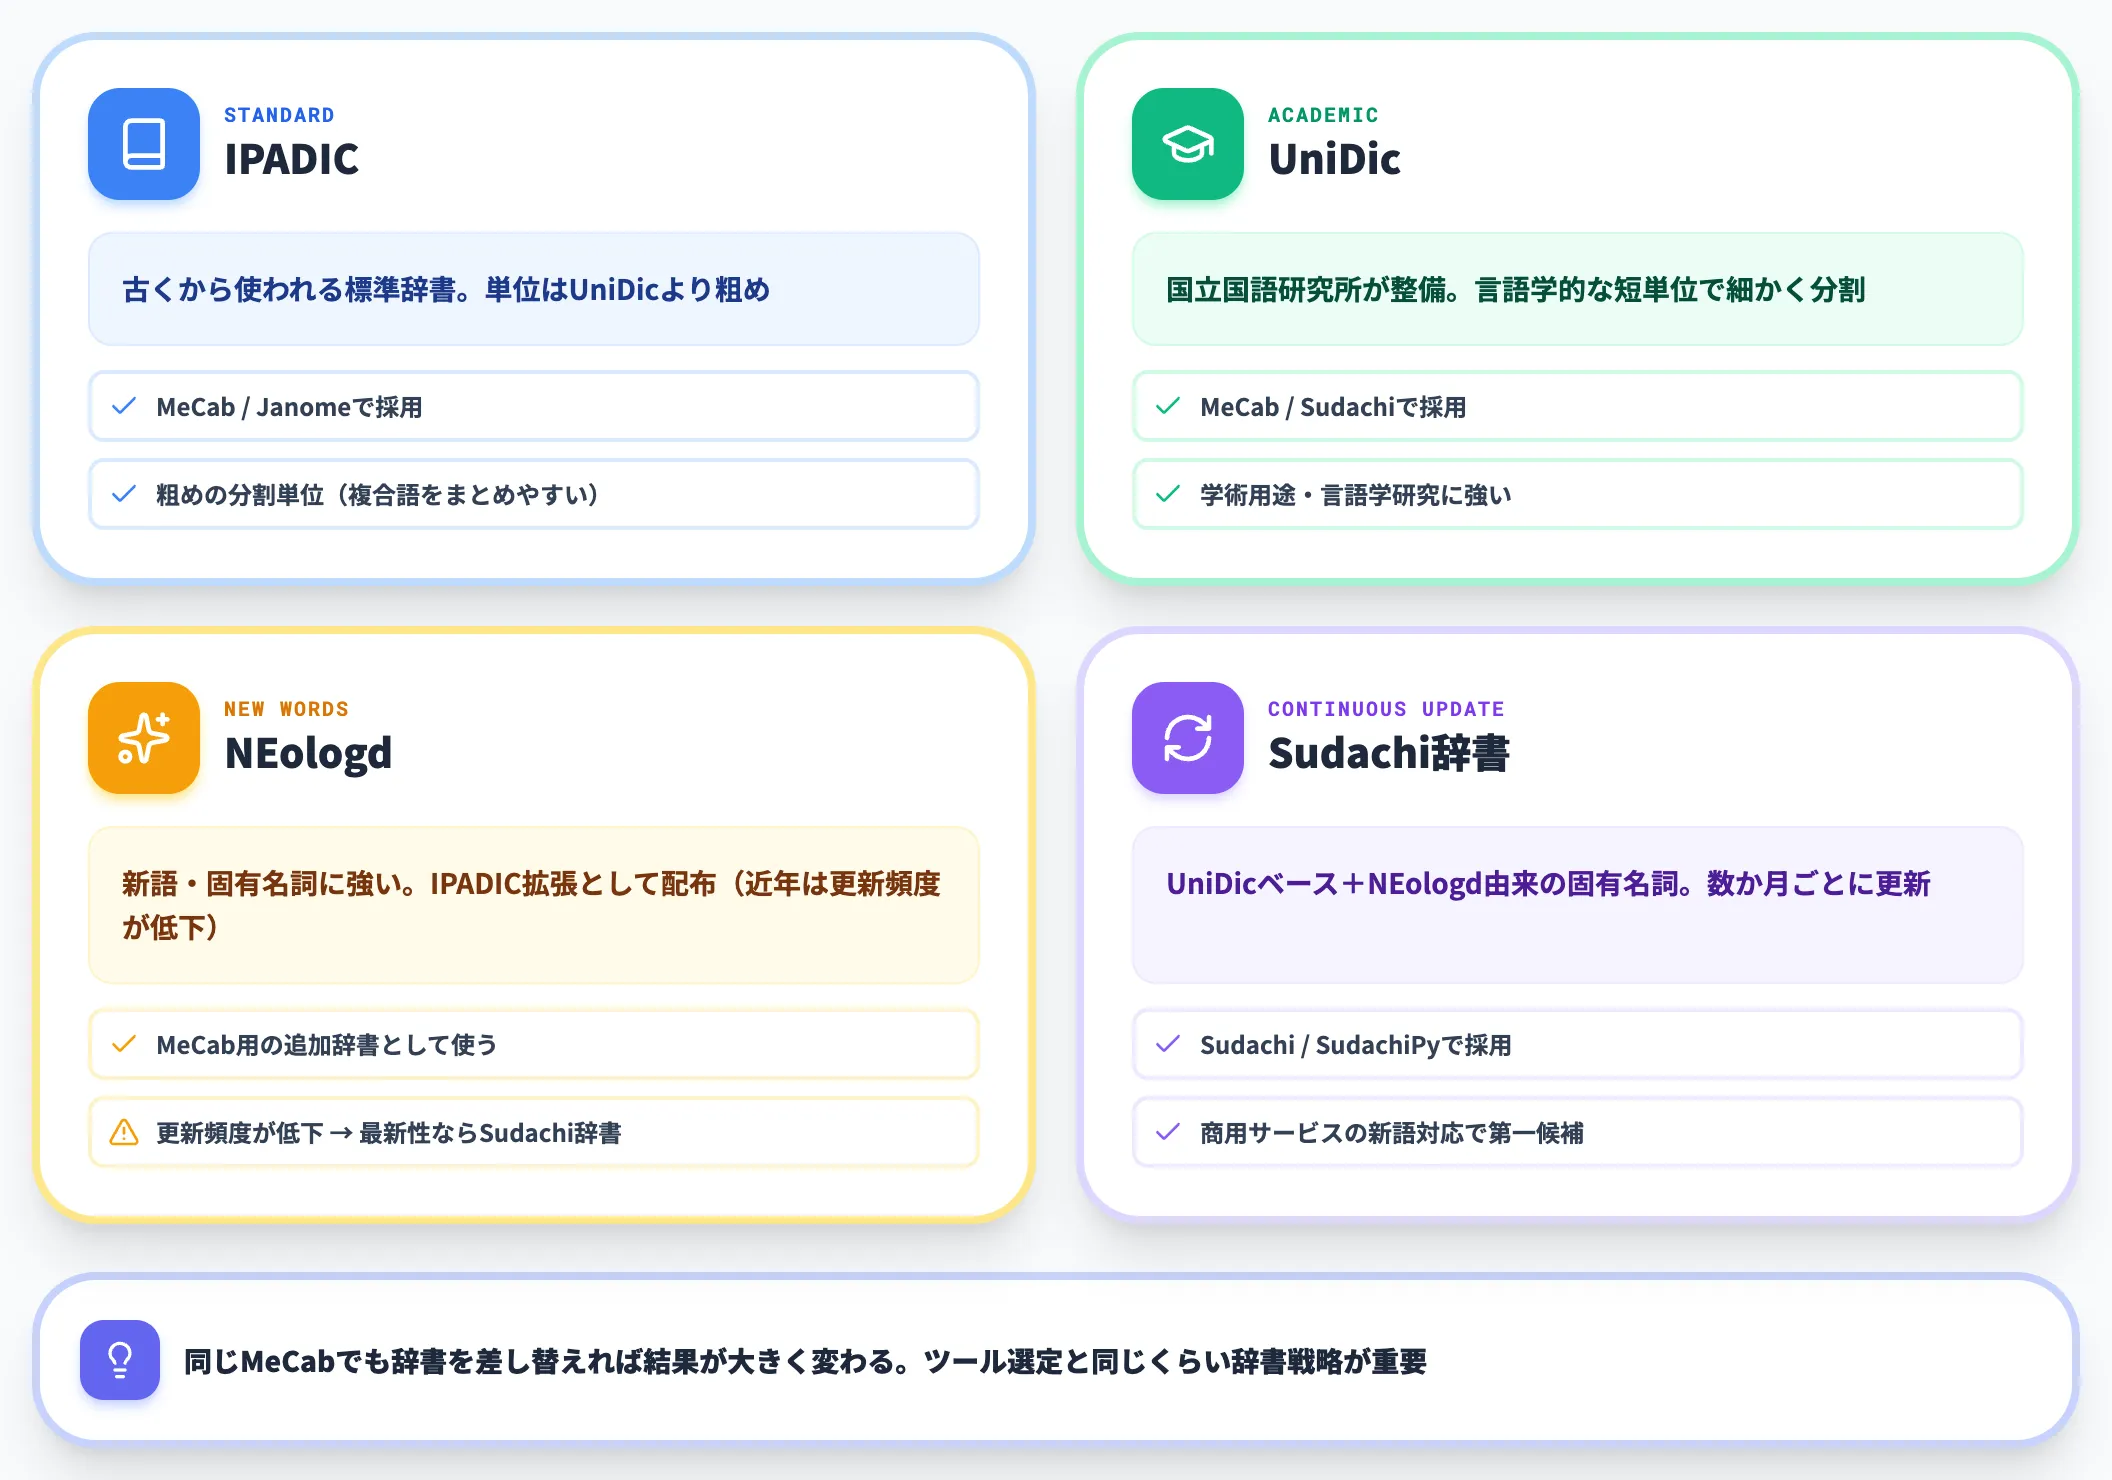Click checkmark beside Sudachi / SudachiPyで採用
The width and height of the screenshot is (2112, 1480).
(x=1168, y=1044)
